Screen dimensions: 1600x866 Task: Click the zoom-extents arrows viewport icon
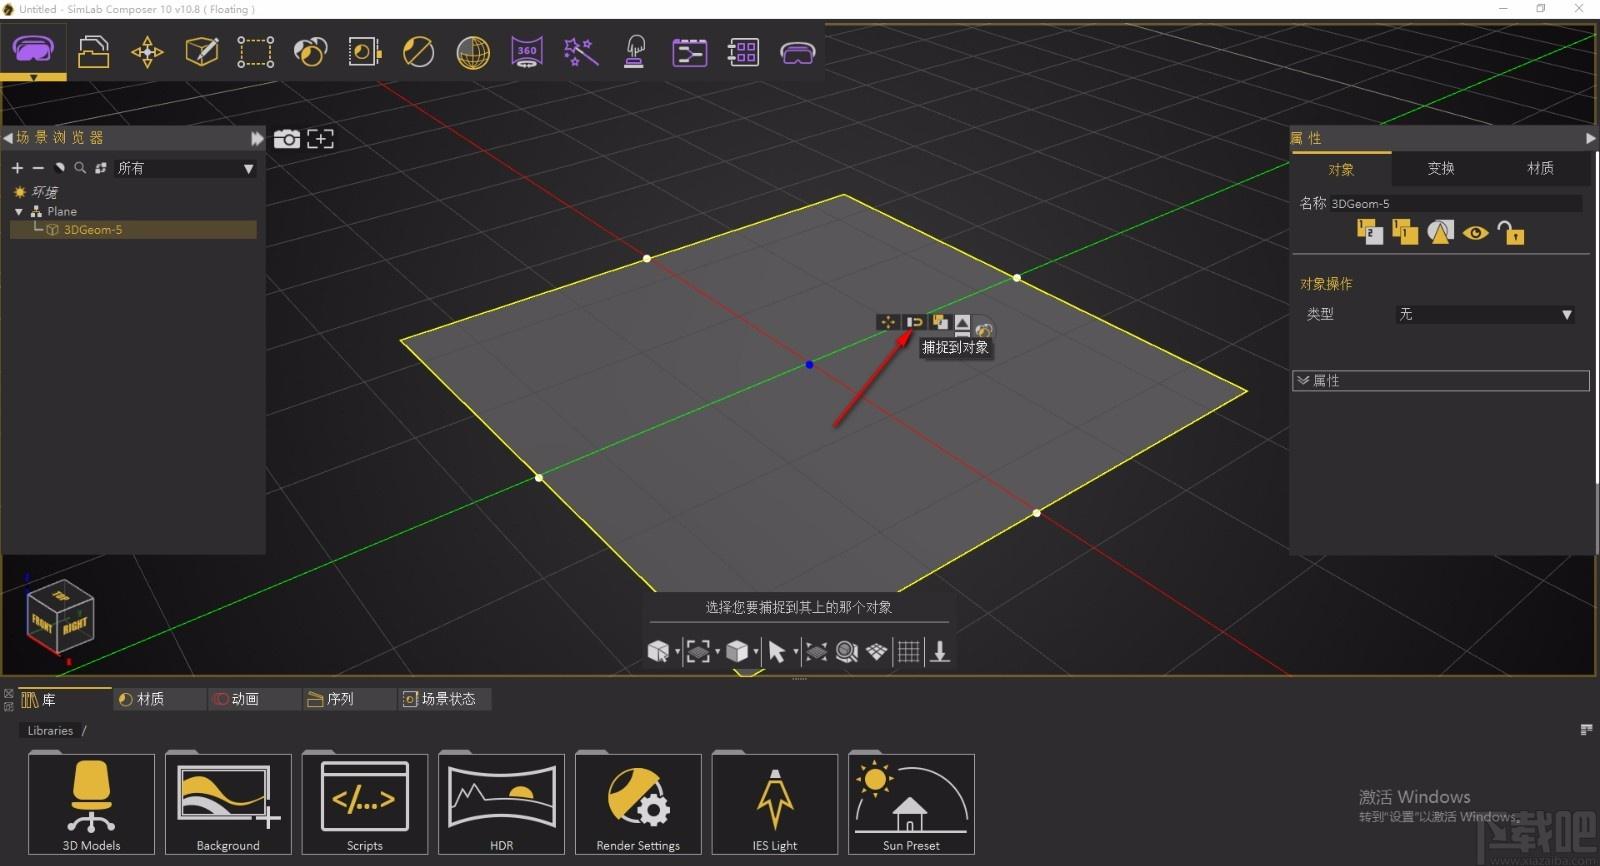click(x=816, y=652)
